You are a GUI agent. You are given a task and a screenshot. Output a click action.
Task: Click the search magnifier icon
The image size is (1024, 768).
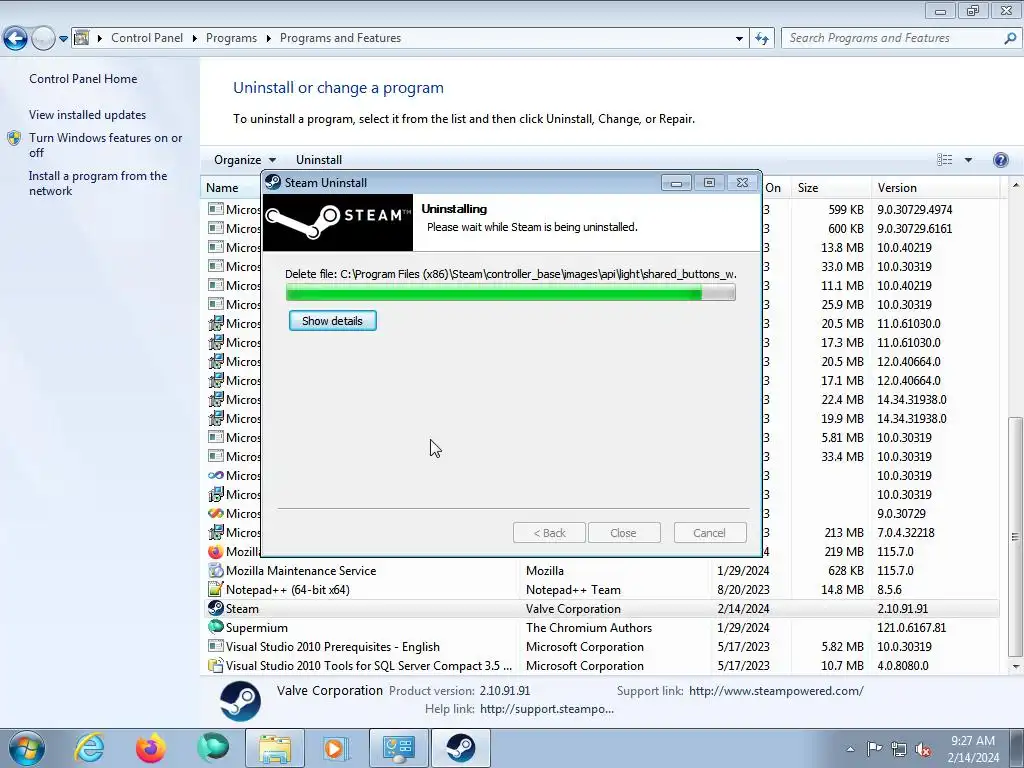click(x=1010, y=39)
